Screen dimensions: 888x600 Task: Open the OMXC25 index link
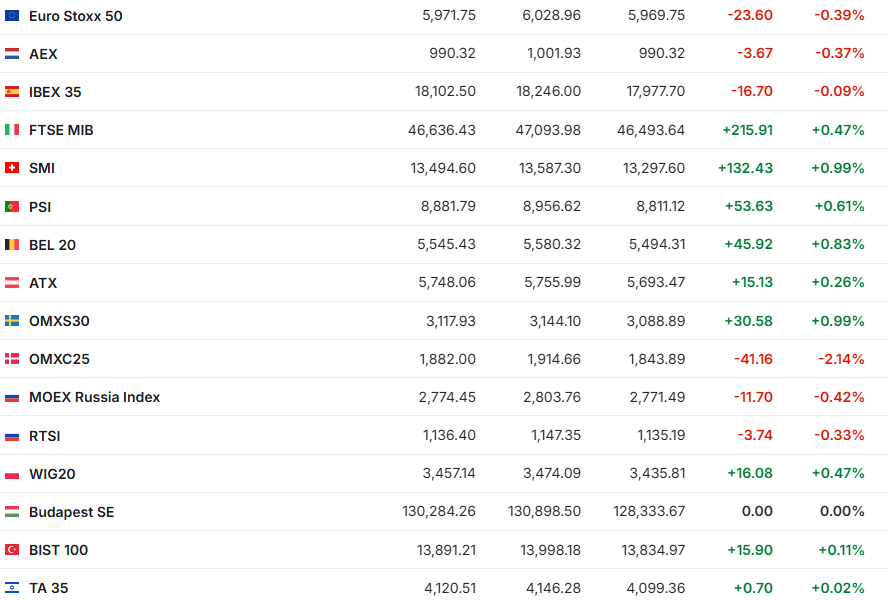59,359
